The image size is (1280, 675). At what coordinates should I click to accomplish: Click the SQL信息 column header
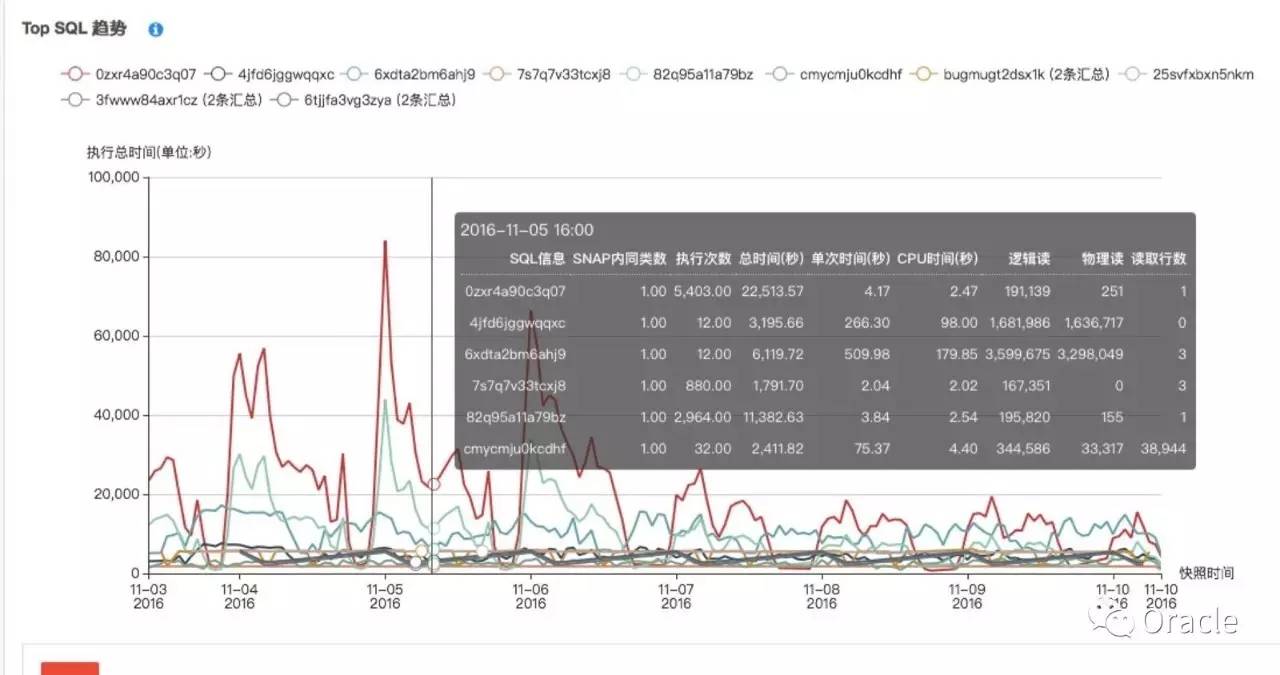tap(537, 258)
